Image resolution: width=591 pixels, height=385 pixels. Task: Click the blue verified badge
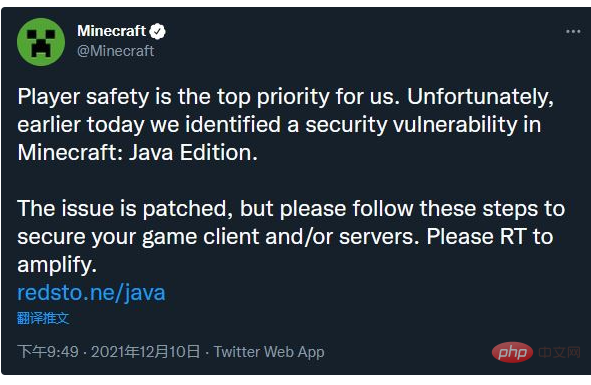click(158, 31)
